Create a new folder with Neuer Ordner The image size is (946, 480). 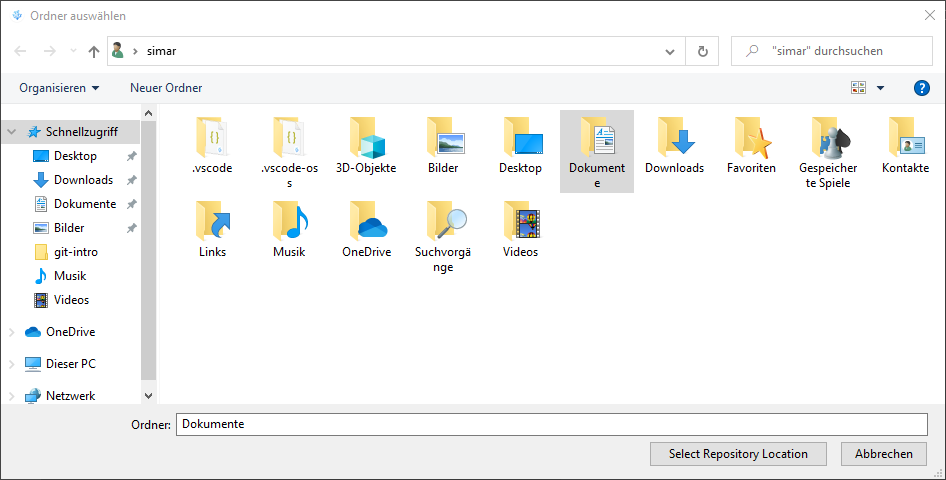click(x=166, y=88)
